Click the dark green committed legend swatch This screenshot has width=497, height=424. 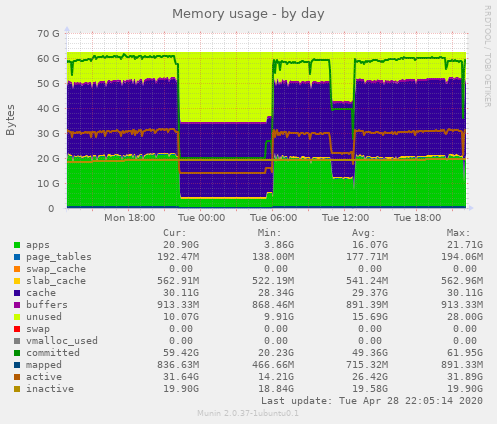[x=17, y=353]
